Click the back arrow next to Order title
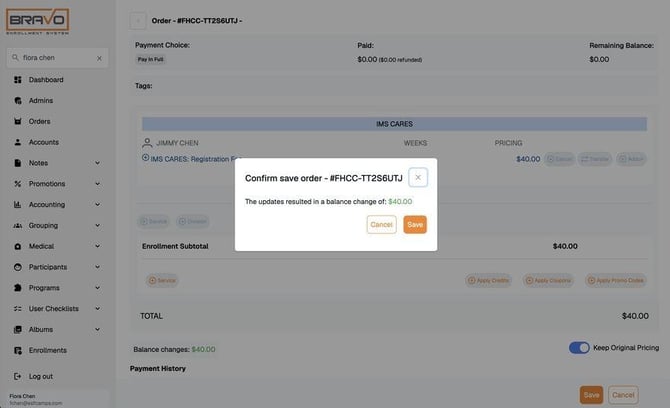The width and height of the screenshot is (670, 408). [138, 21]
